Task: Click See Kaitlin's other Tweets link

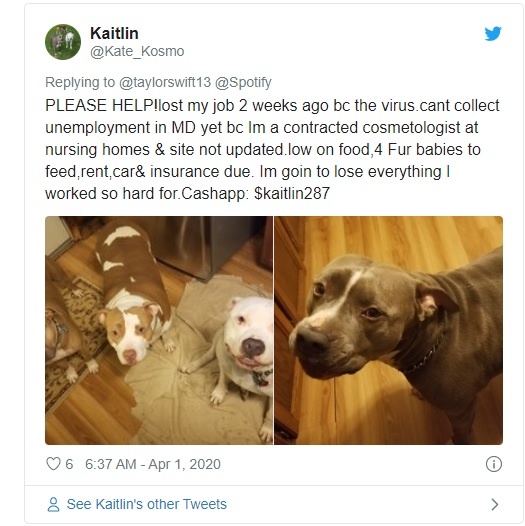Action: click(147, 504)
